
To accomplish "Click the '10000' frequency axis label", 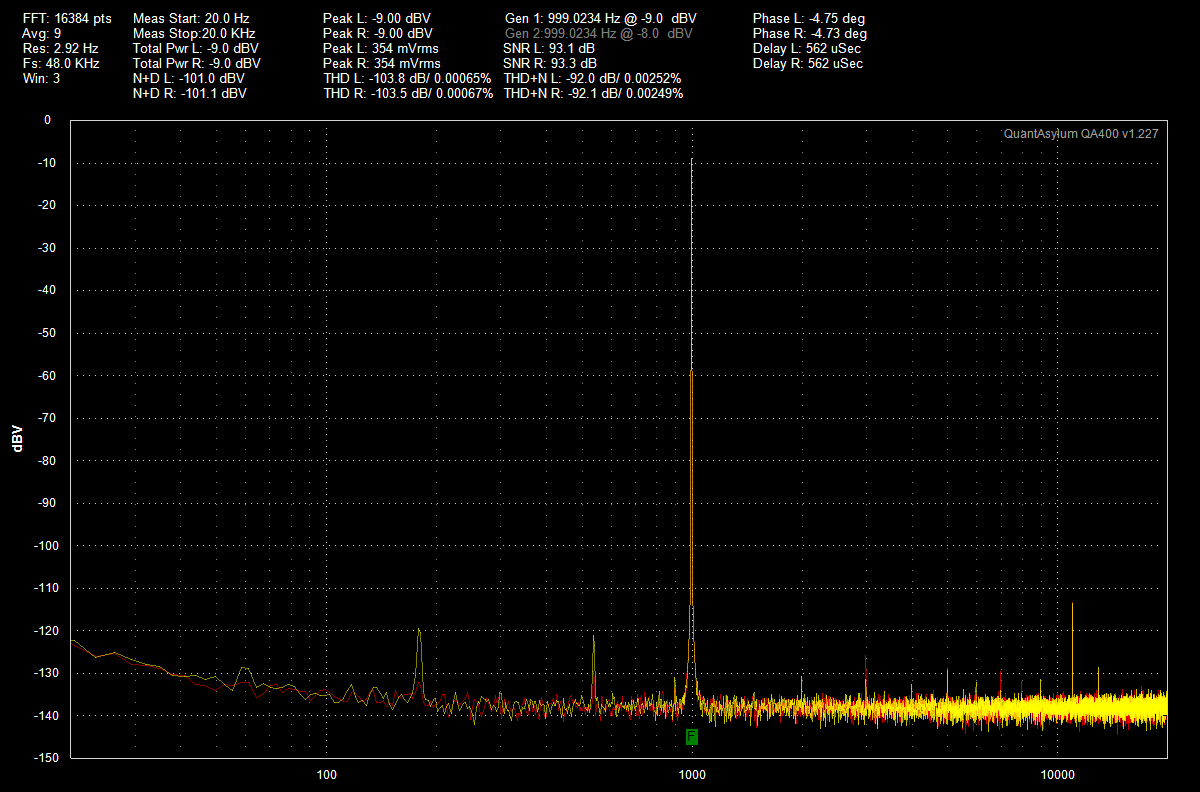I will (1058, 775).
